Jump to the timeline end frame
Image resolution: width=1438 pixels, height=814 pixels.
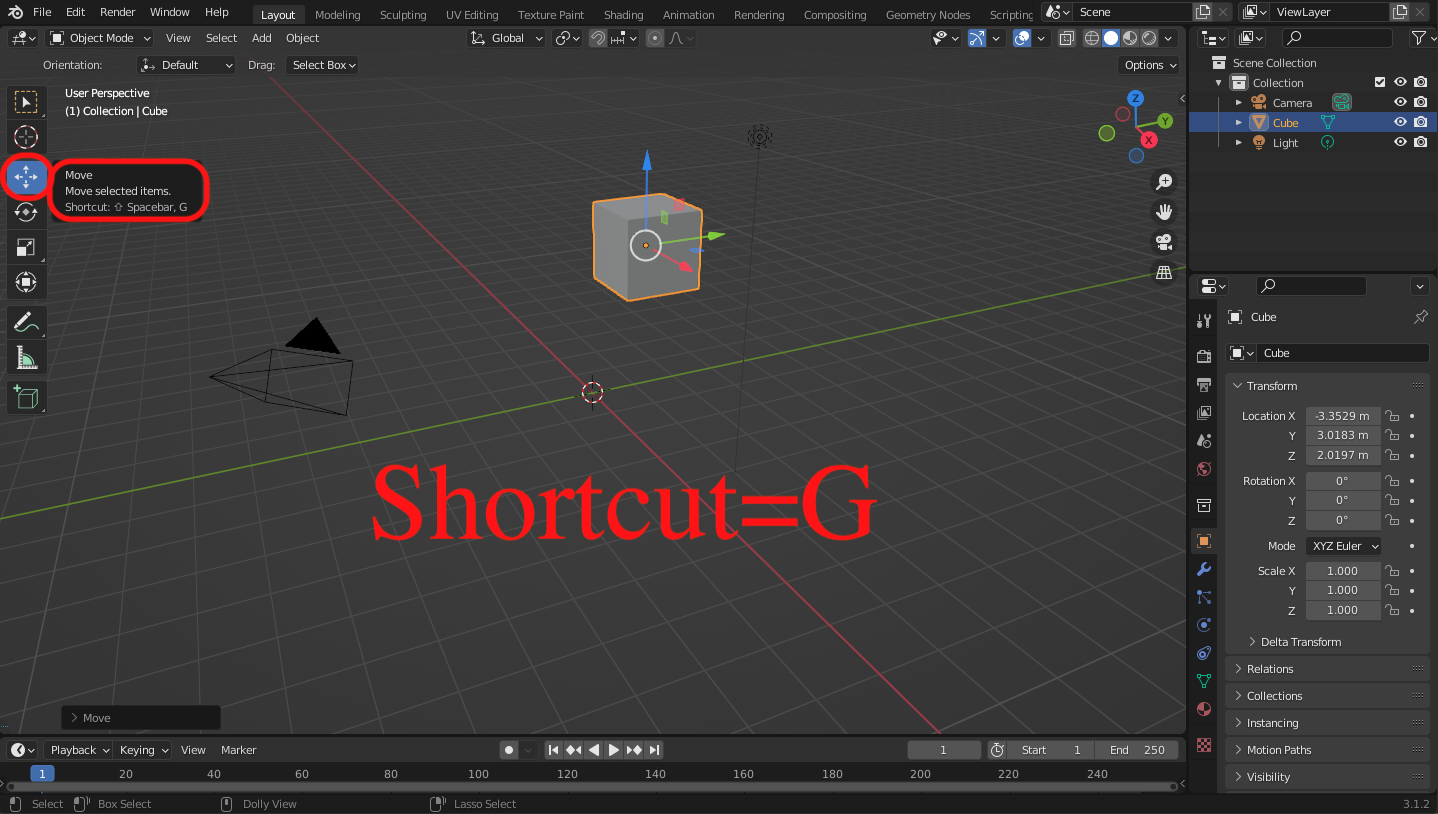pyautogui.click(x=654, y=750)
